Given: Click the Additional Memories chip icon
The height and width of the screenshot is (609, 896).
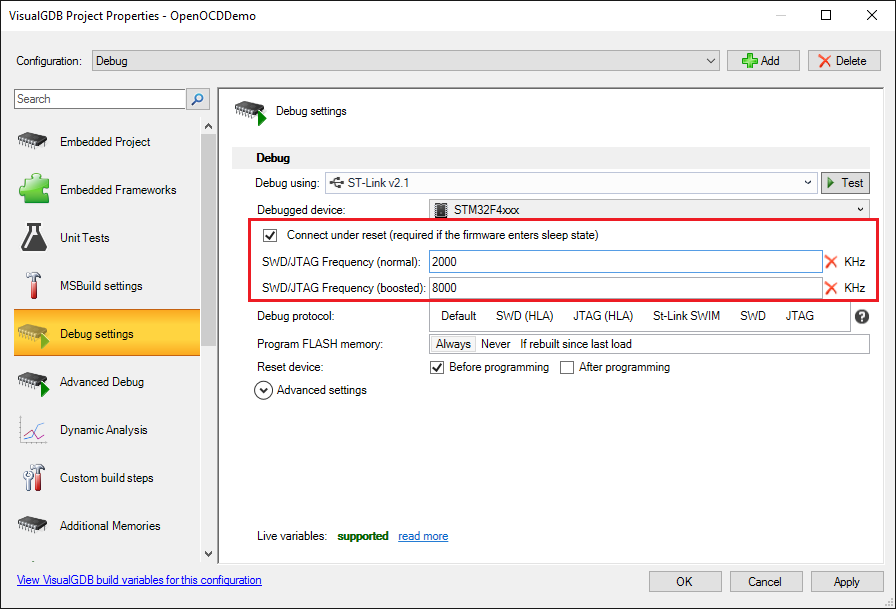Looking at the screenshot, I should coord(33,524).
